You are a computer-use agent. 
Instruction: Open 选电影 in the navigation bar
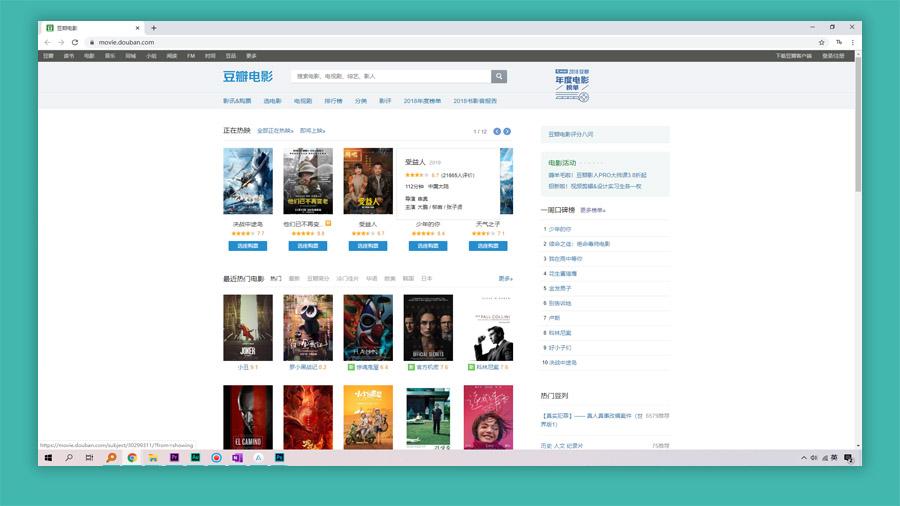[x=272, y=101]
